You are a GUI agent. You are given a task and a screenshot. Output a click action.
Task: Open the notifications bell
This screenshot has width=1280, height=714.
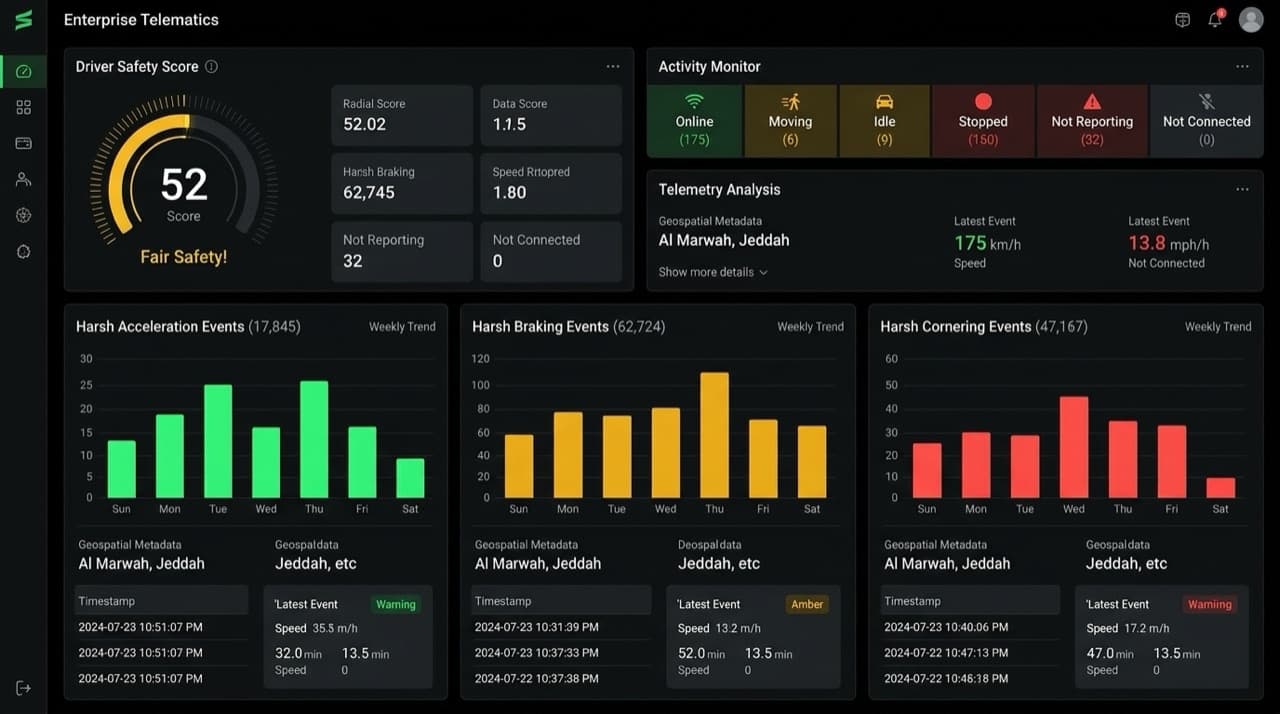tap(1215, 19)
